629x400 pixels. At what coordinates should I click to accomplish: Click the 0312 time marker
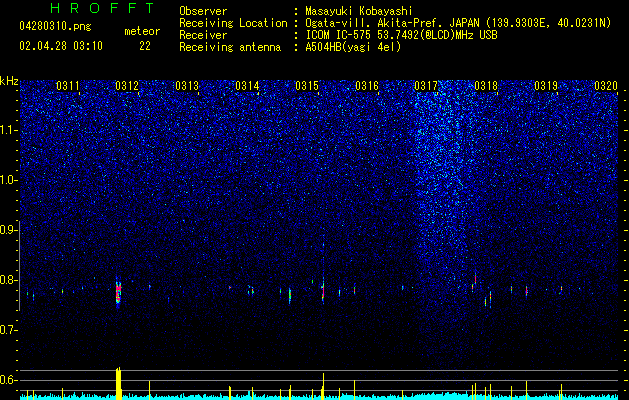coord(127,86)
